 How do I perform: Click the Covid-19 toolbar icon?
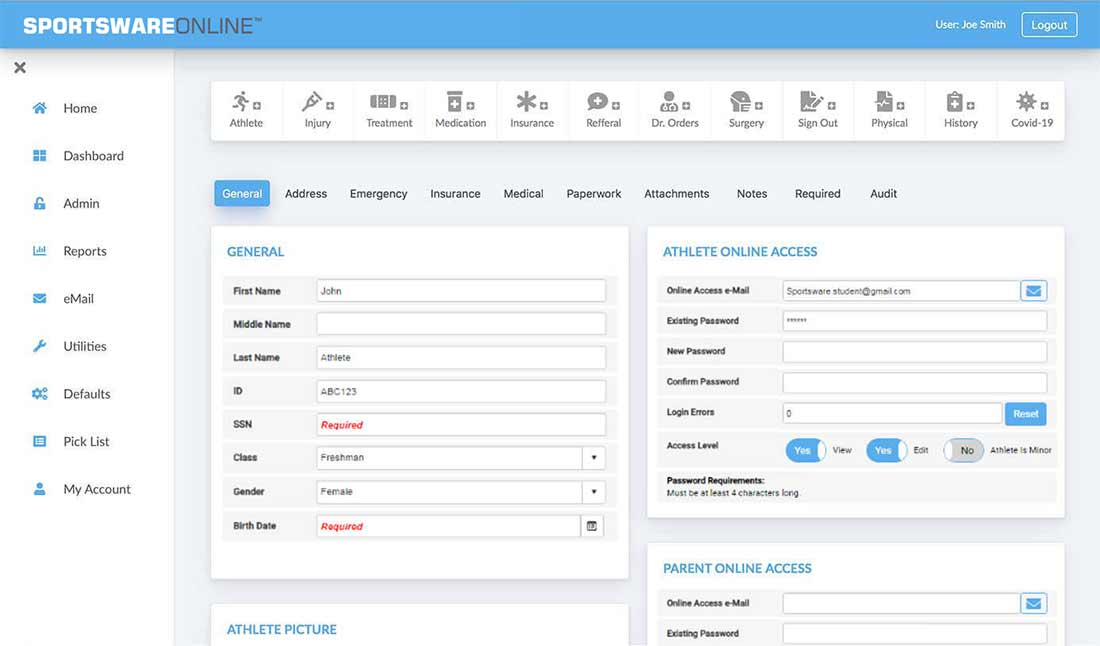[x=1031, y=110]
